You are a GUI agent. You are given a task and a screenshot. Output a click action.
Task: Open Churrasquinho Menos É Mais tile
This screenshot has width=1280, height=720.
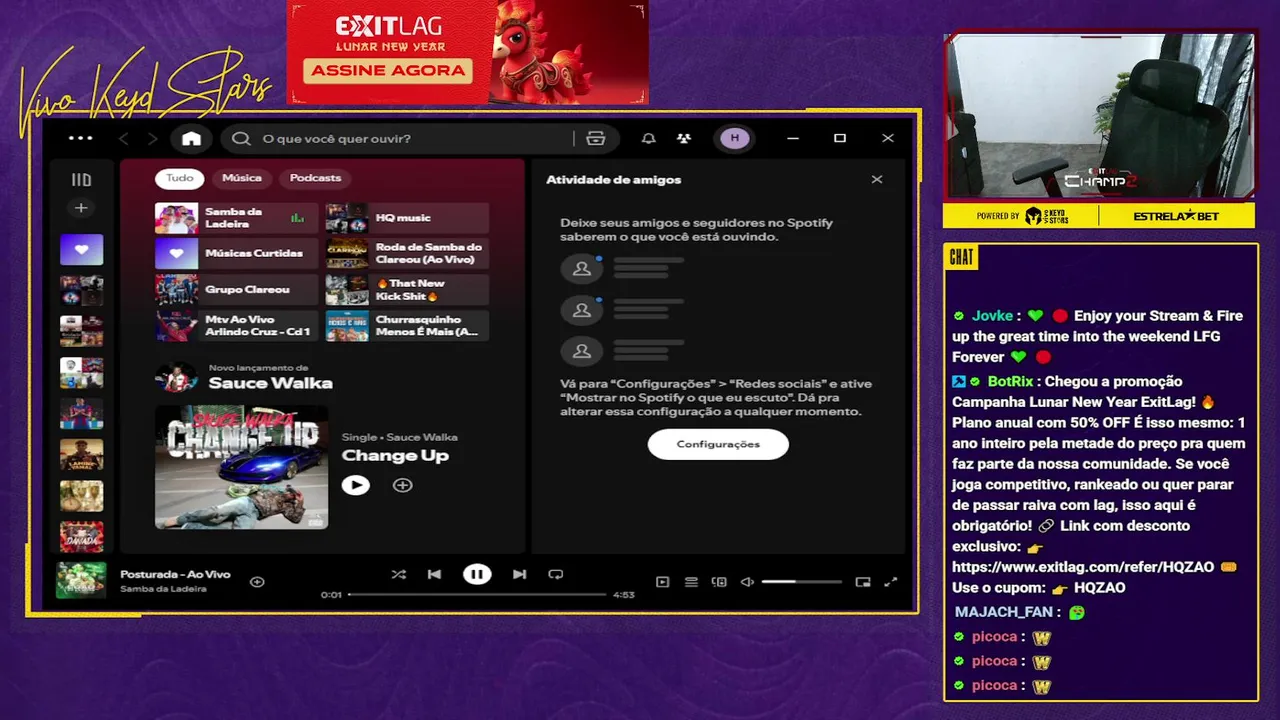407,326
